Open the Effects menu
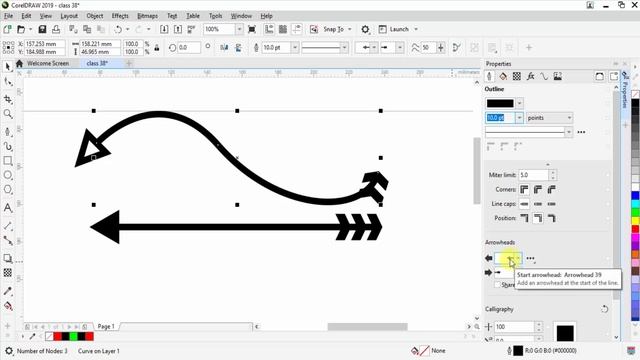 tap(120, 16)
